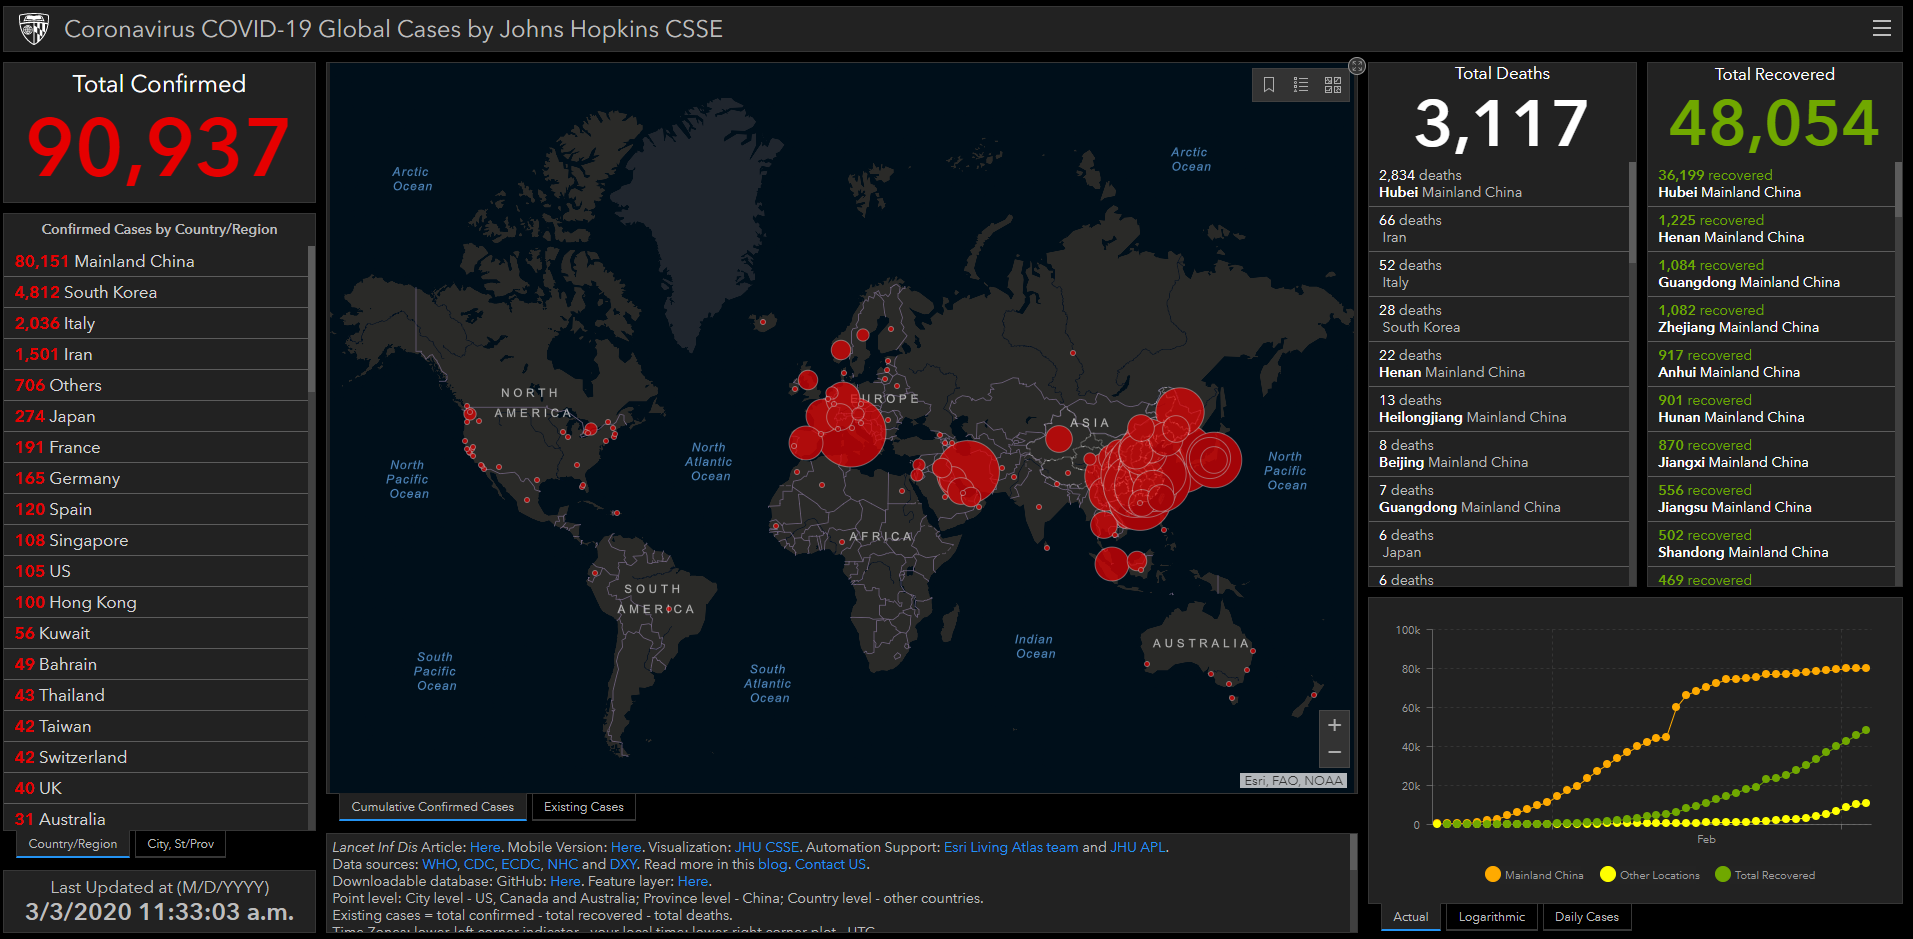Zoom out on the map
This screenshot has width=1913, height=939.
pyautogui.click(x=1334, y=752)
